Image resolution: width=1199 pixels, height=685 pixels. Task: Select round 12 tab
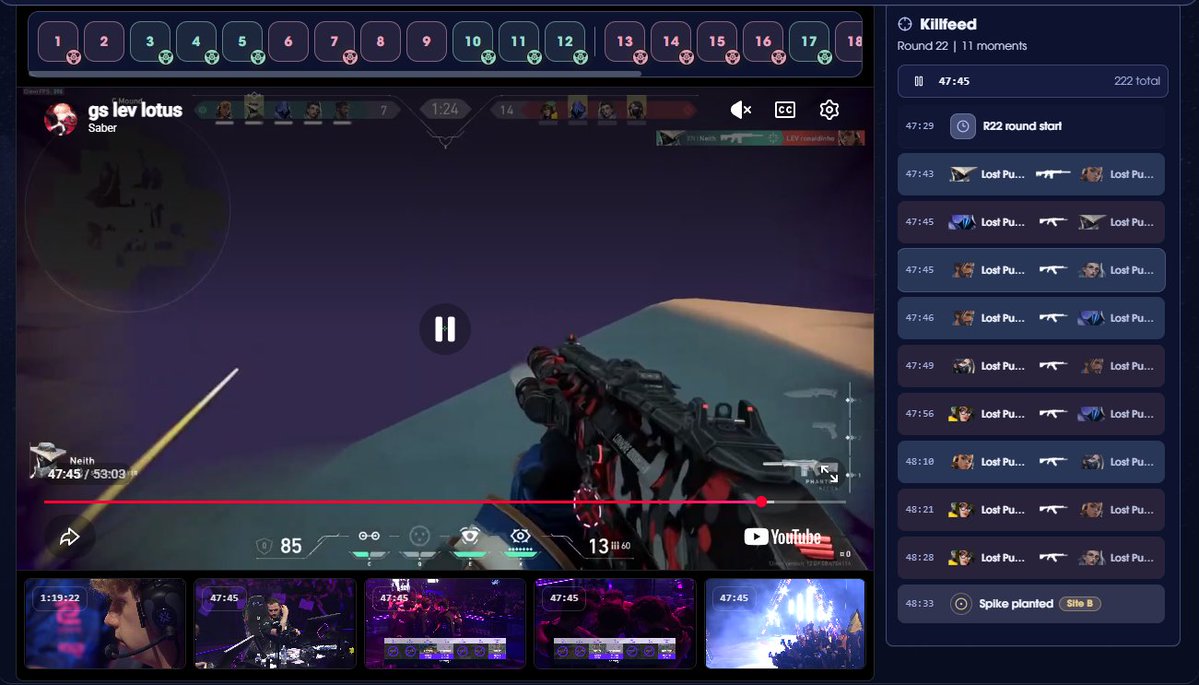(565, 41)
